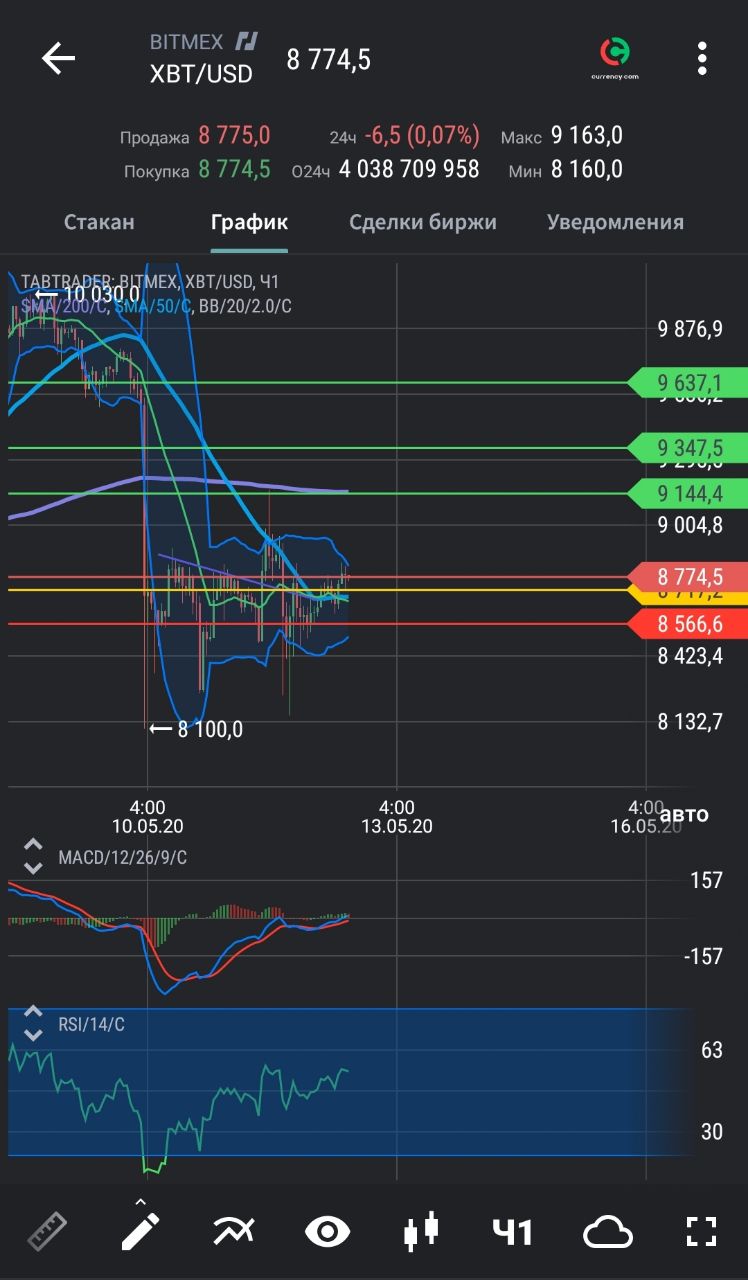Tap the авто scale button
The width and height of the screenshot is (748, 1280).
(x=684, y=814)
